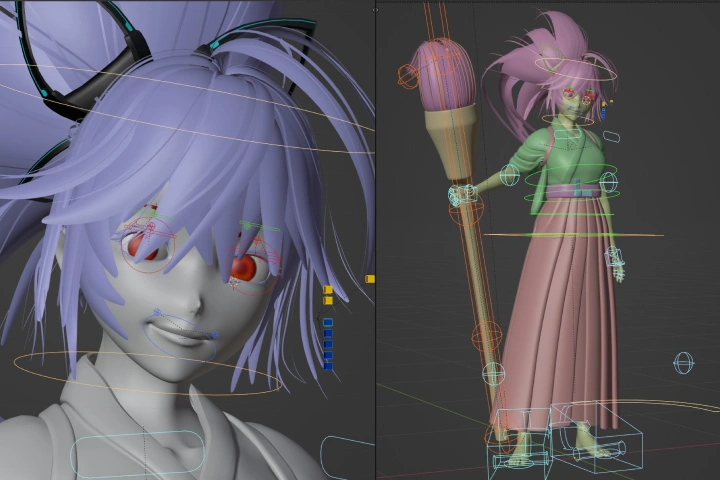Select the green eyebrow bar above the right-side eye

(259, 226)
